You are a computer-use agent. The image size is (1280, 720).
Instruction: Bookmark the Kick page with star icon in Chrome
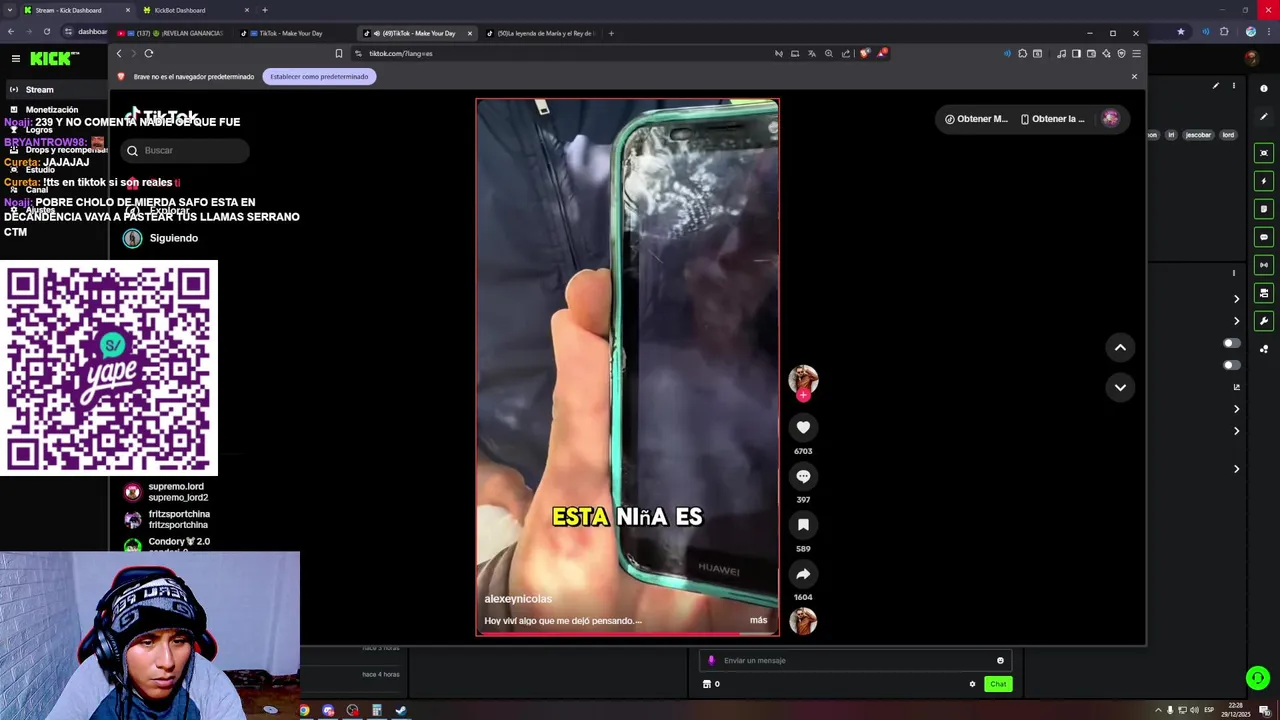[1181, 32]
